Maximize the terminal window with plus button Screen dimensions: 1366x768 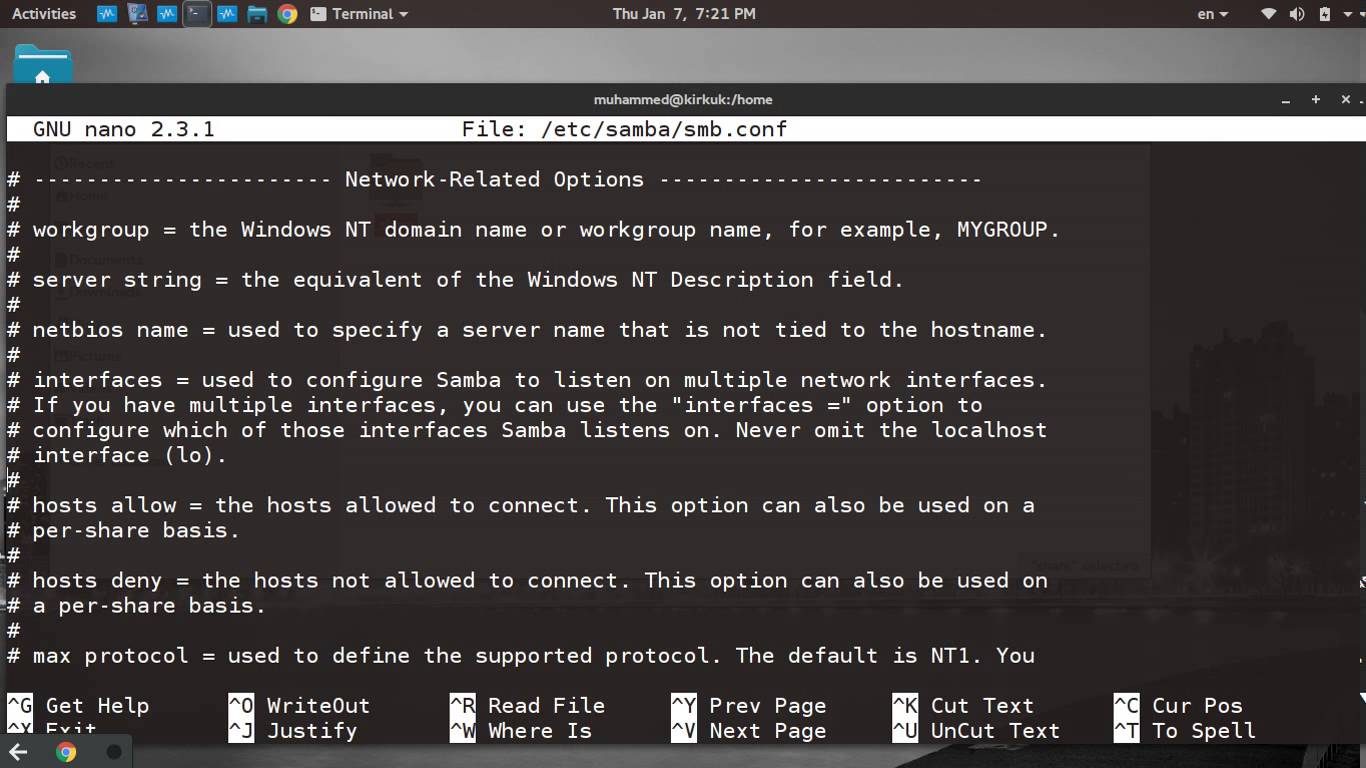pyautogui.click(x=1316, y=99)
